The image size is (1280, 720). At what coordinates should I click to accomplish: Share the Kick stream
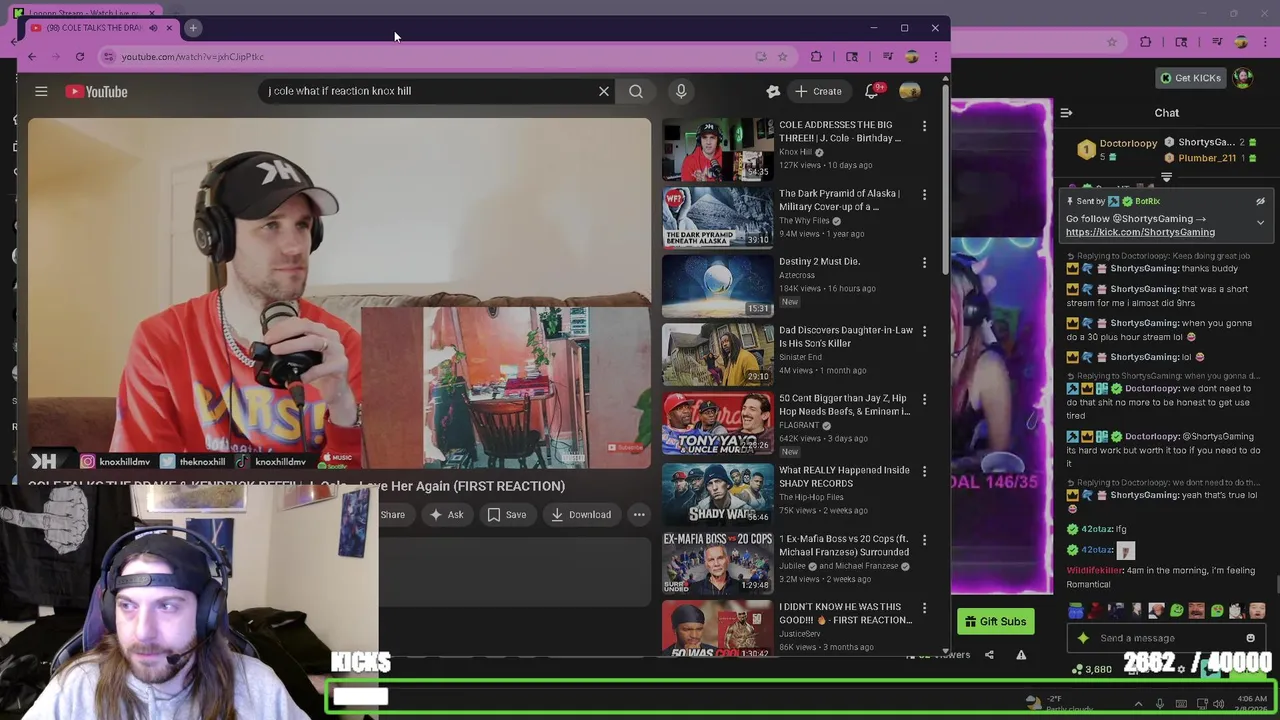pyautogui.click(x=989, y=655)
